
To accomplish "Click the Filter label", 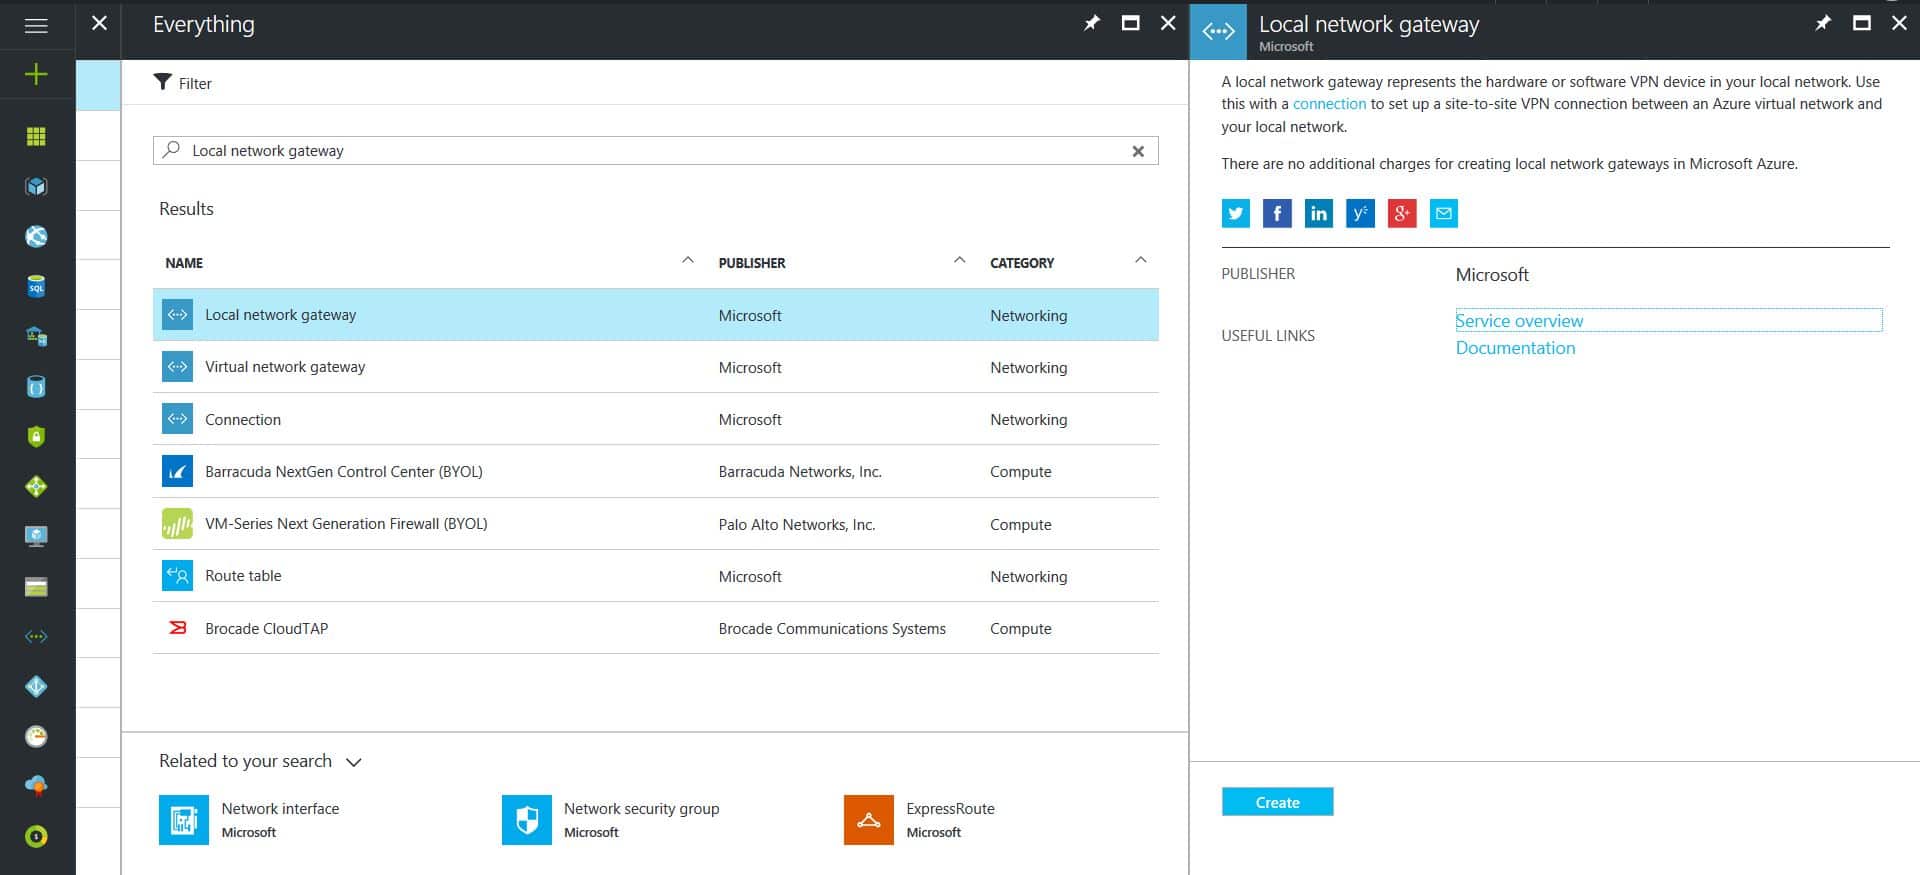I will click(195, 84).
